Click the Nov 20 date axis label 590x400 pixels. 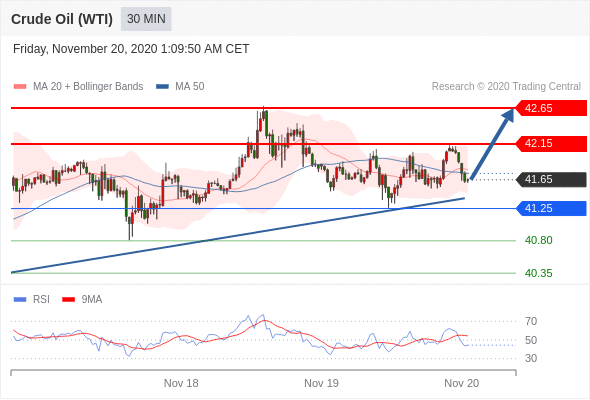pos(462,383)
